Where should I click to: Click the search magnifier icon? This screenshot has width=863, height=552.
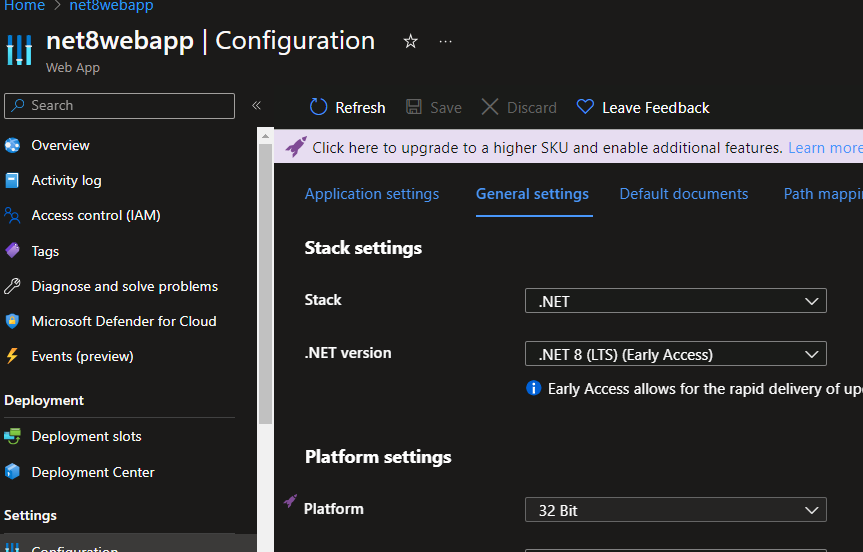pos(18,105)
